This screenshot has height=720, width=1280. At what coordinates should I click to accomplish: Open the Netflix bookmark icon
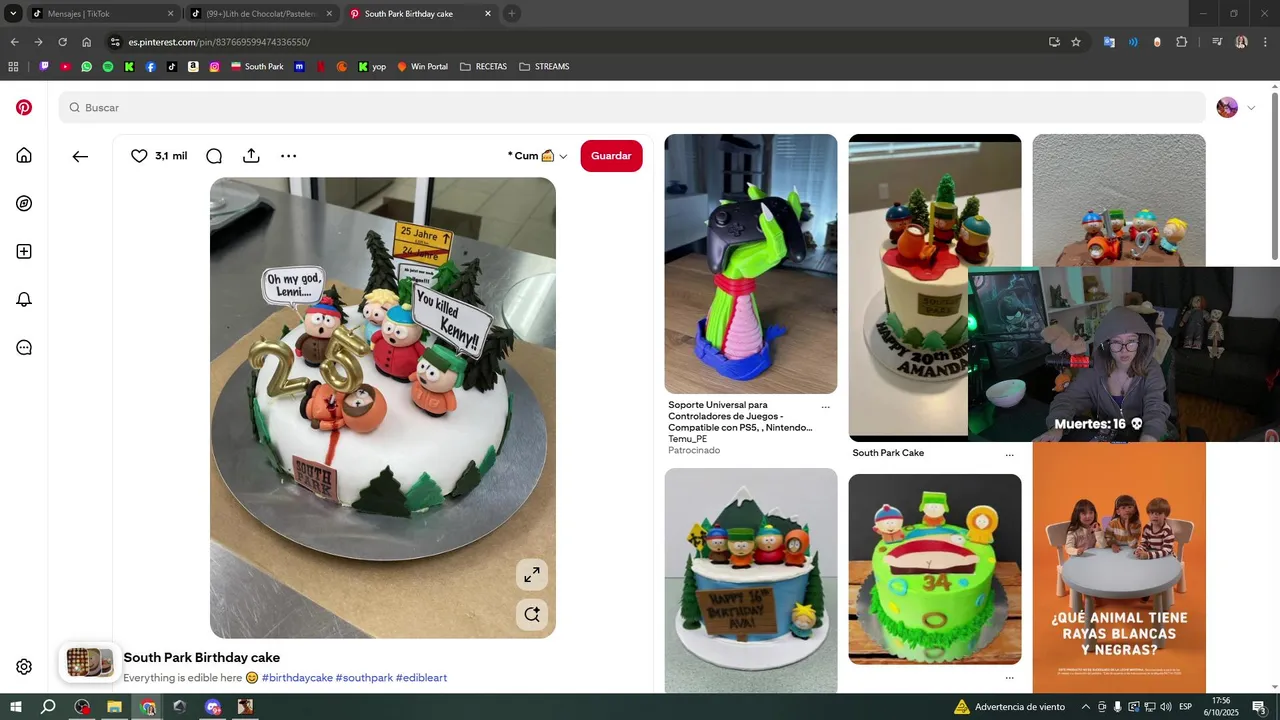click(x=321, y=67)
